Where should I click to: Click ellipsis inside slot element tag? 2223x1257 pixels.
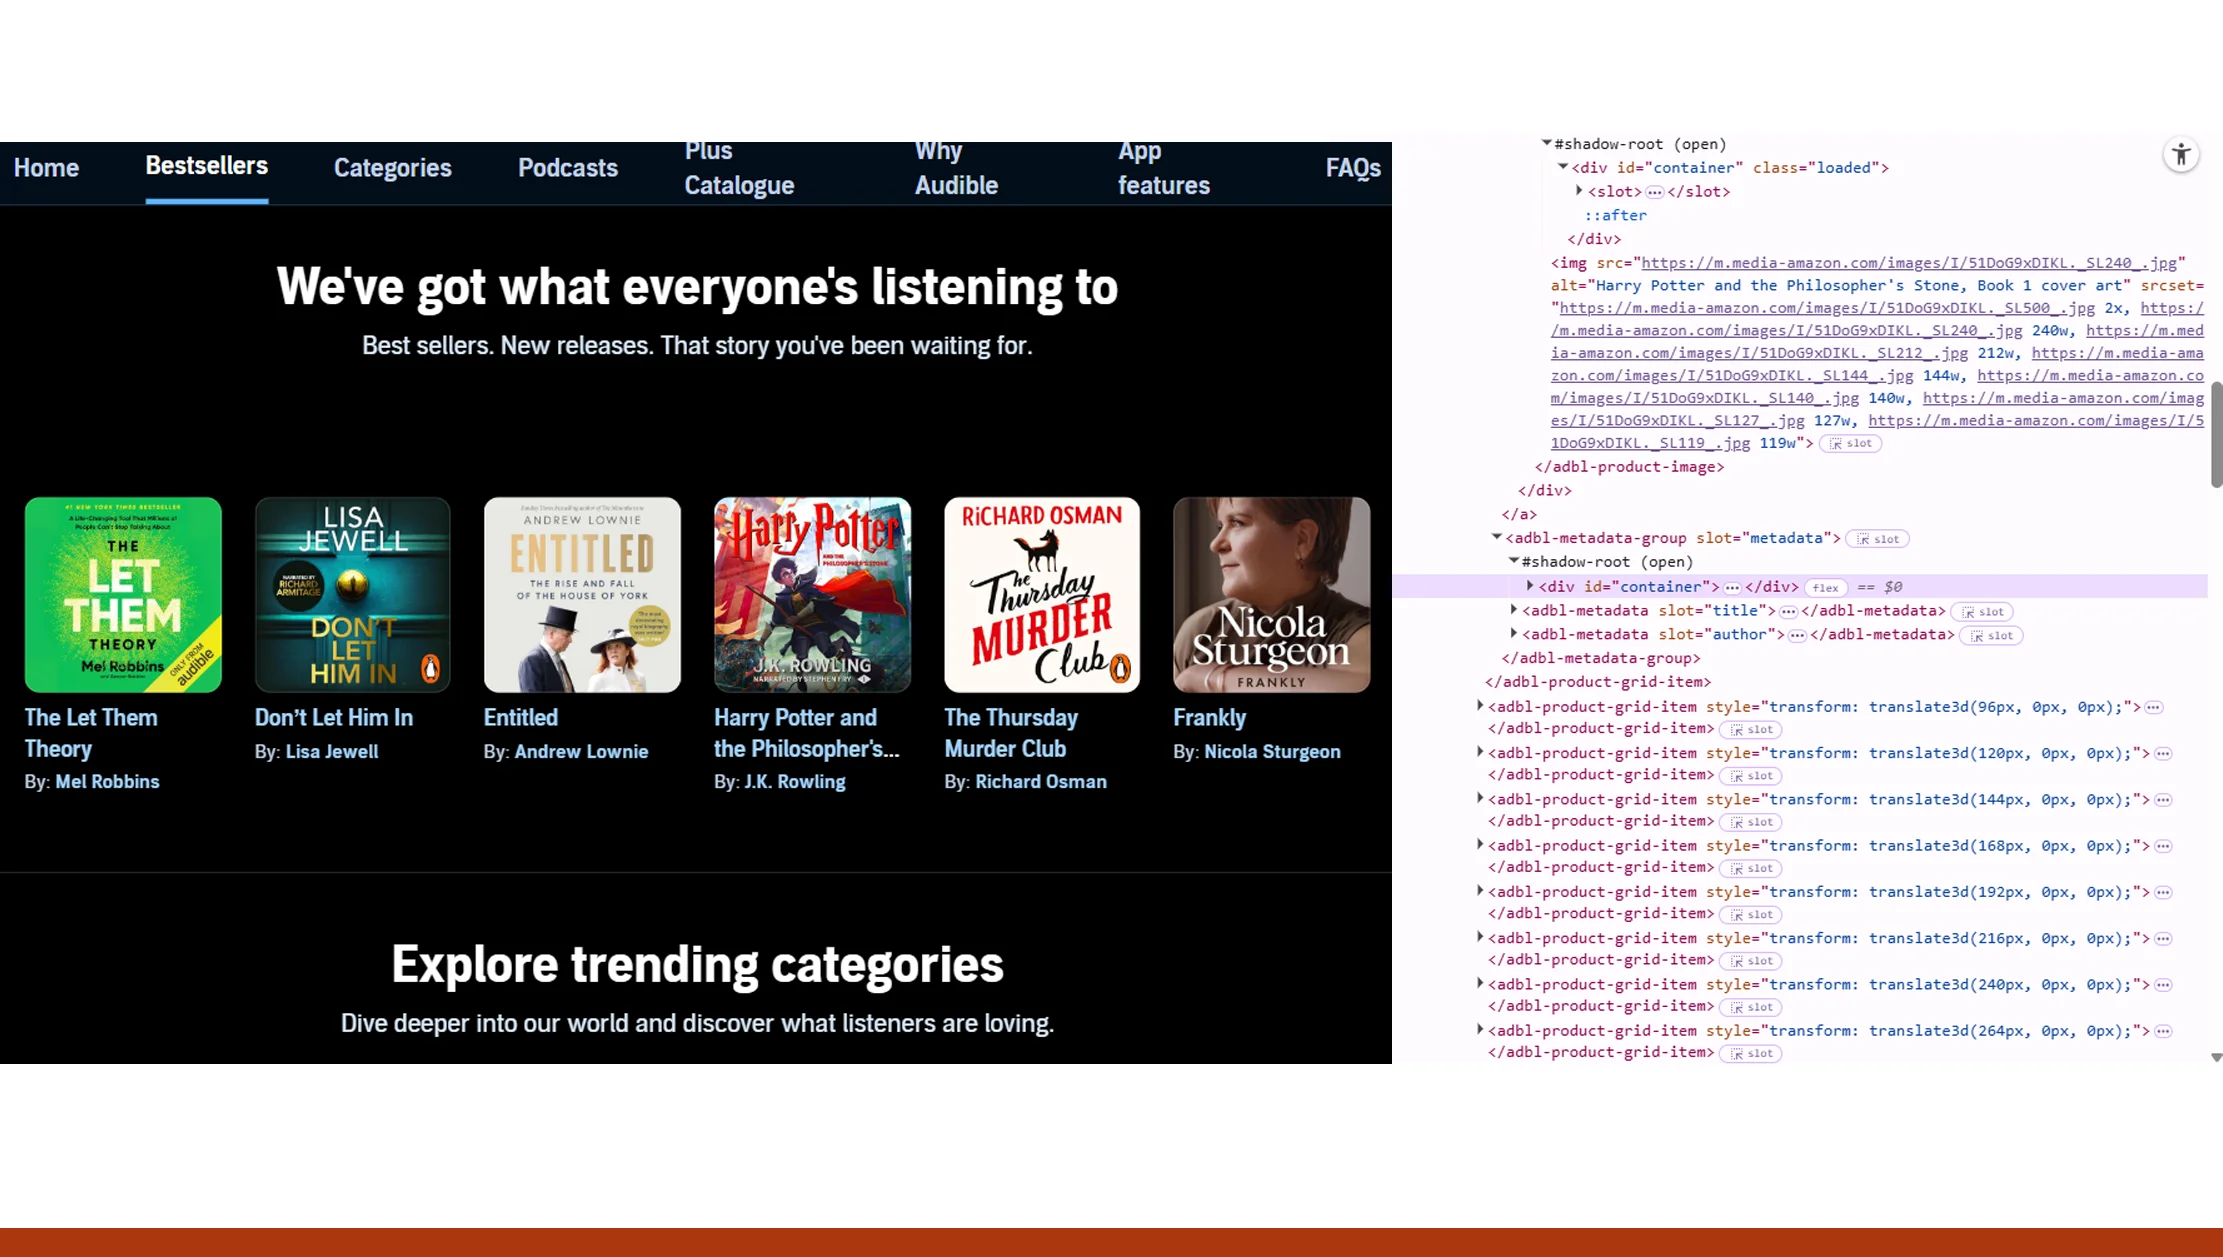pos(1654,192)
